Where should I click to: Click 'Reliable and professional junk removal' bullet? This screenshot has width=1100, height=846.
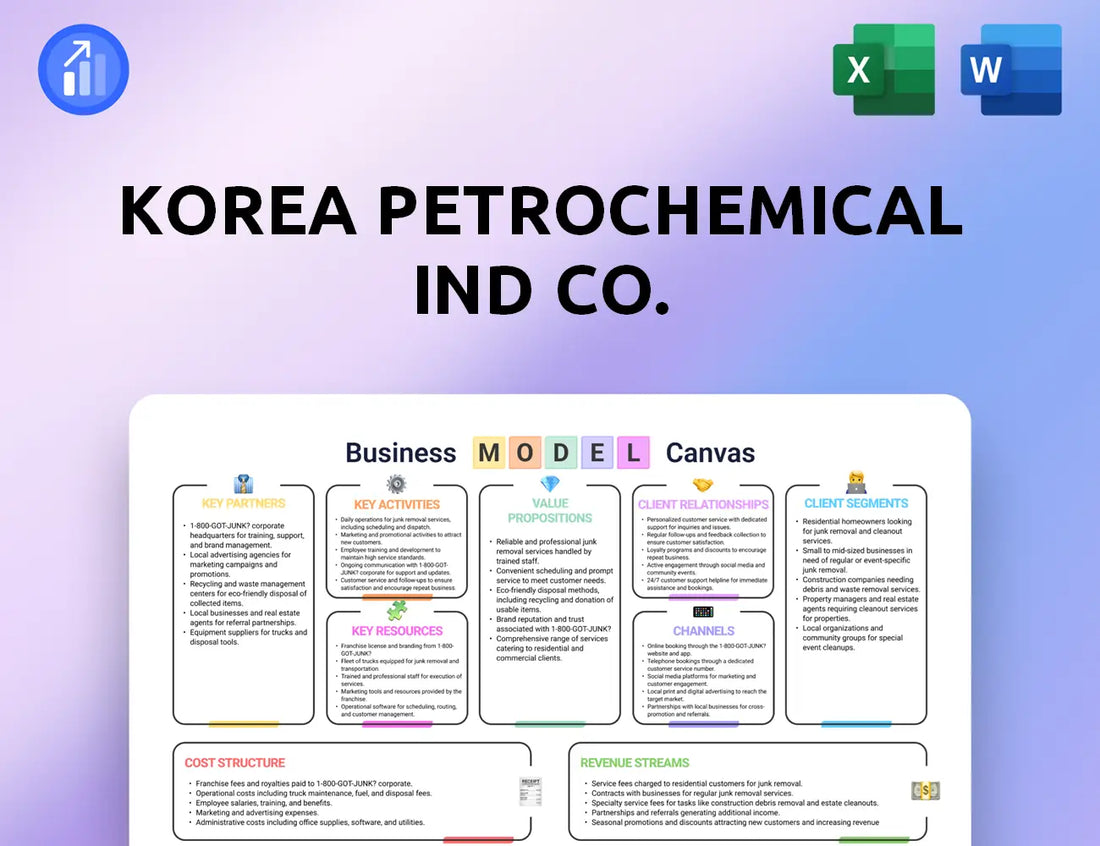[x=546, y=551]
